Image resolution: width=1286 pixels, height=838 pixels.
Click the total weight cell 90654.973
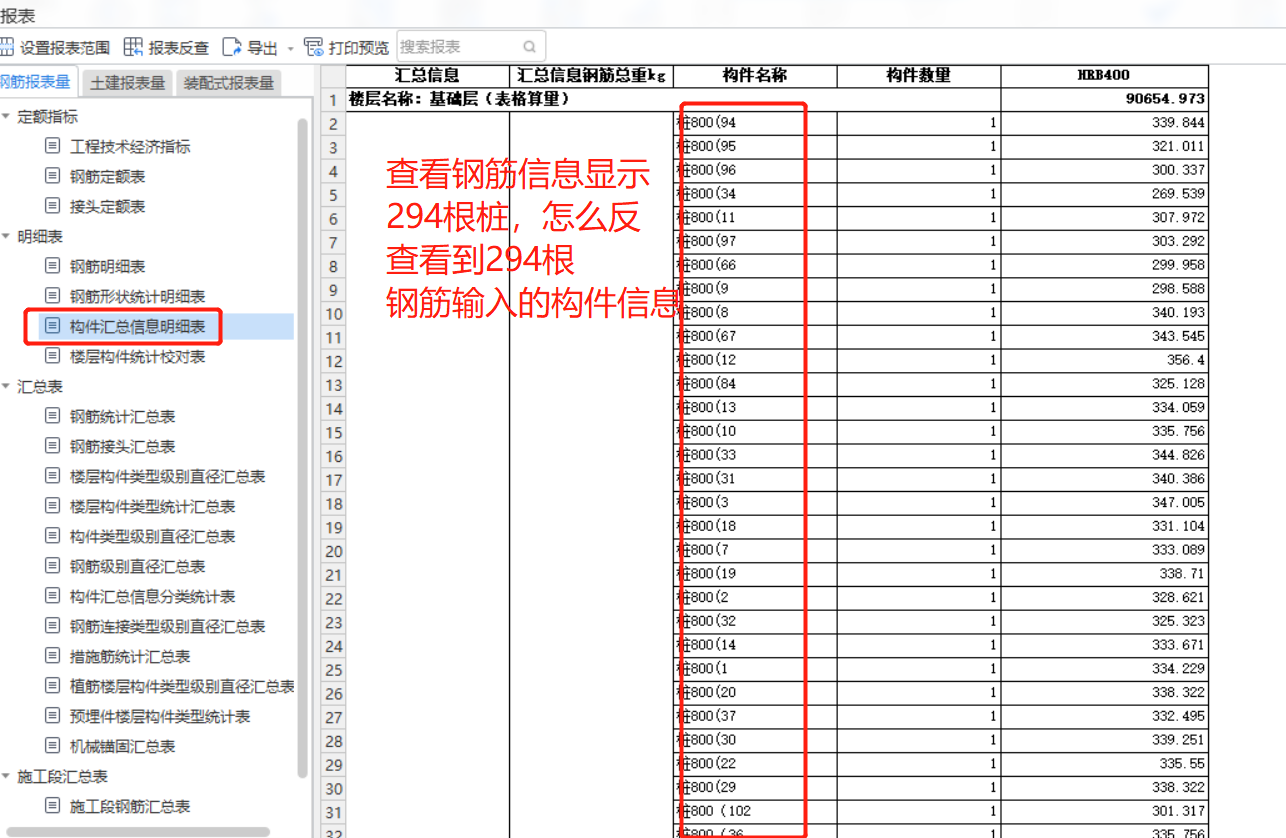tap(1105, 100)
